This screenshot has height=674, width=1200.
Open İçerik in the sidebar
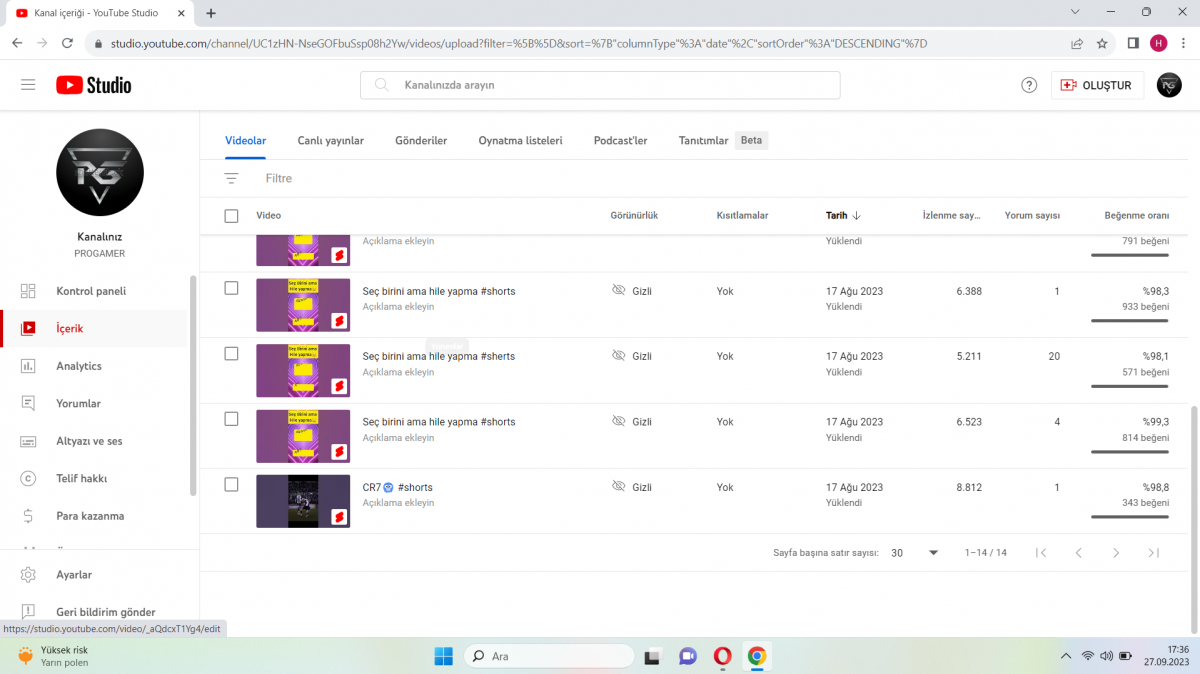click(93, 328)
